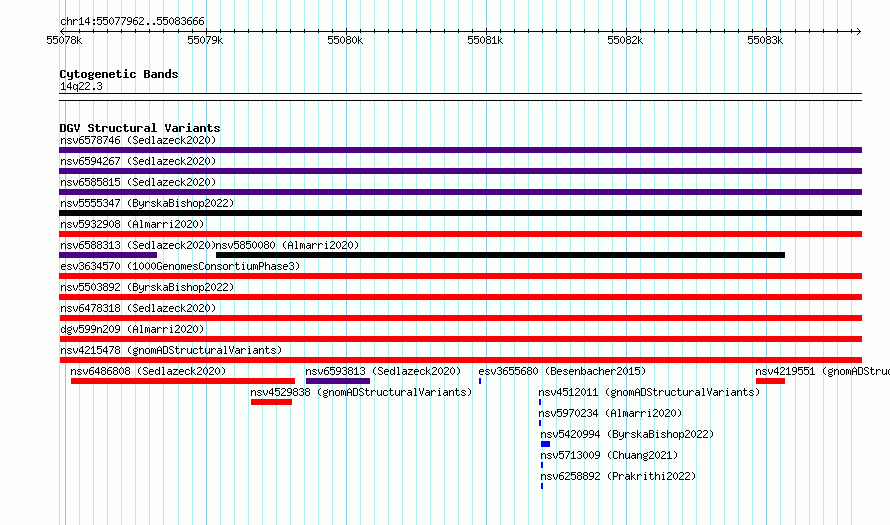Screen dimensions: 890x525
Task: Click the red bar under nsv4219551
Action: pos(770,381)
